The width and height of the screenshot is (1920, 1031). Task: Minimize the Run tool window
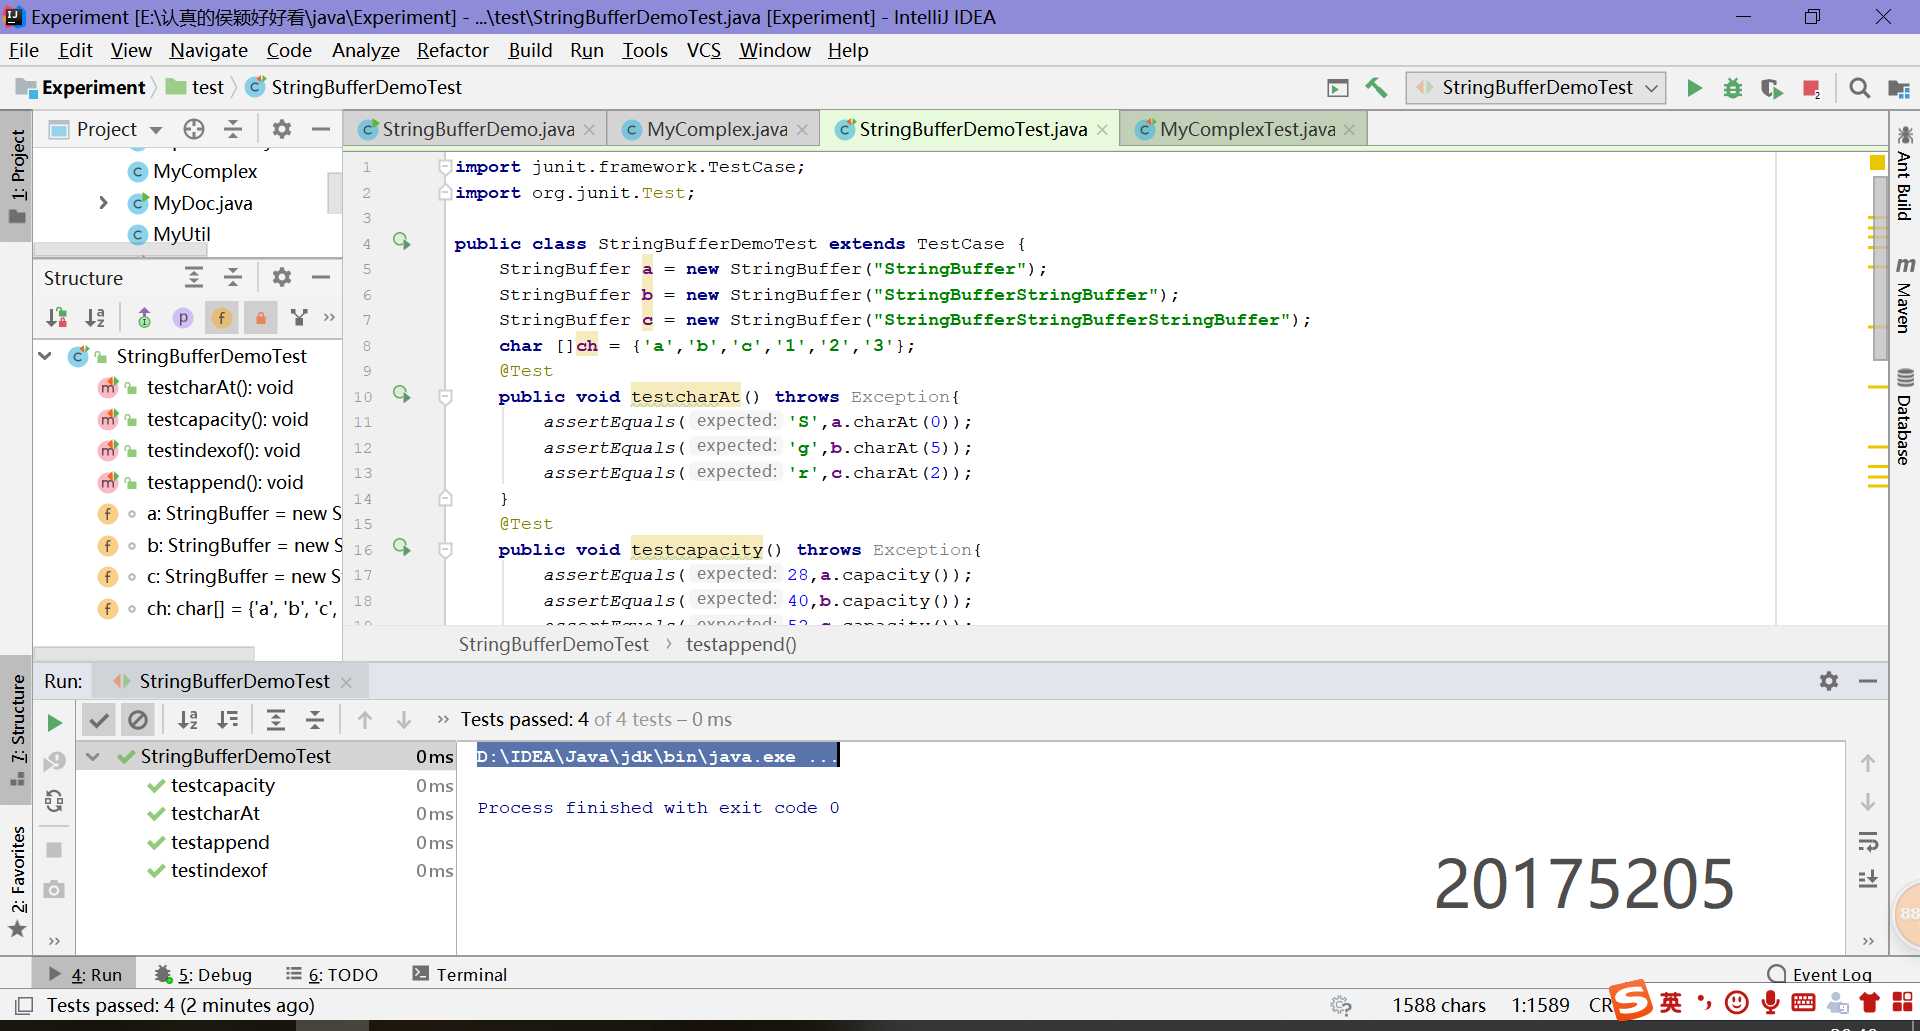1867,681
